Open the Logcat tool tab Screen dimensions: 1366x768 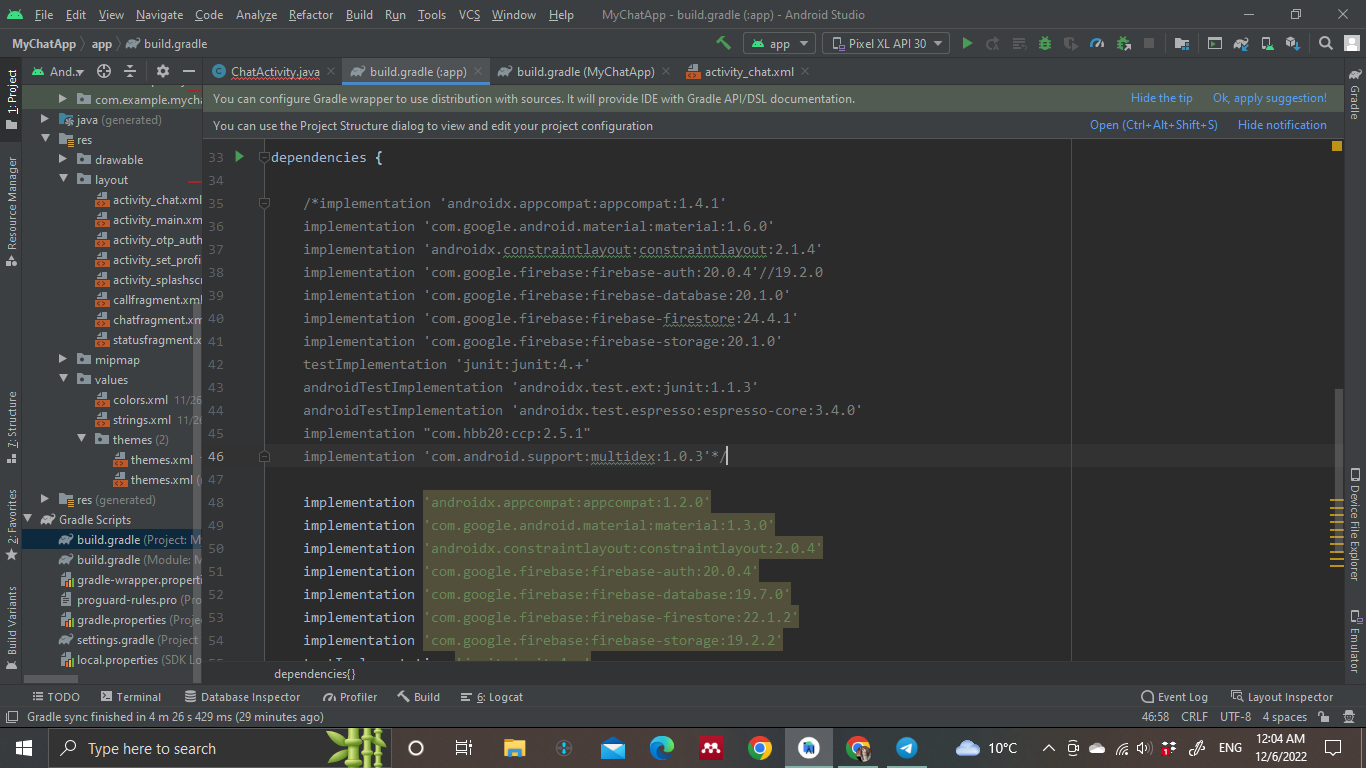point(492,697)
